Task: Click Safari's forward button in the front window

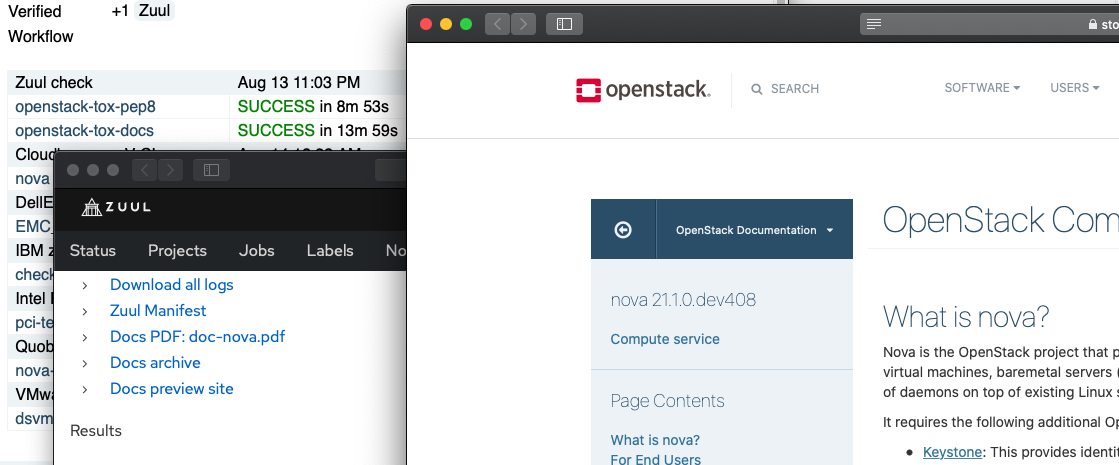Action: pyautogui.click(x=523, y=24)
